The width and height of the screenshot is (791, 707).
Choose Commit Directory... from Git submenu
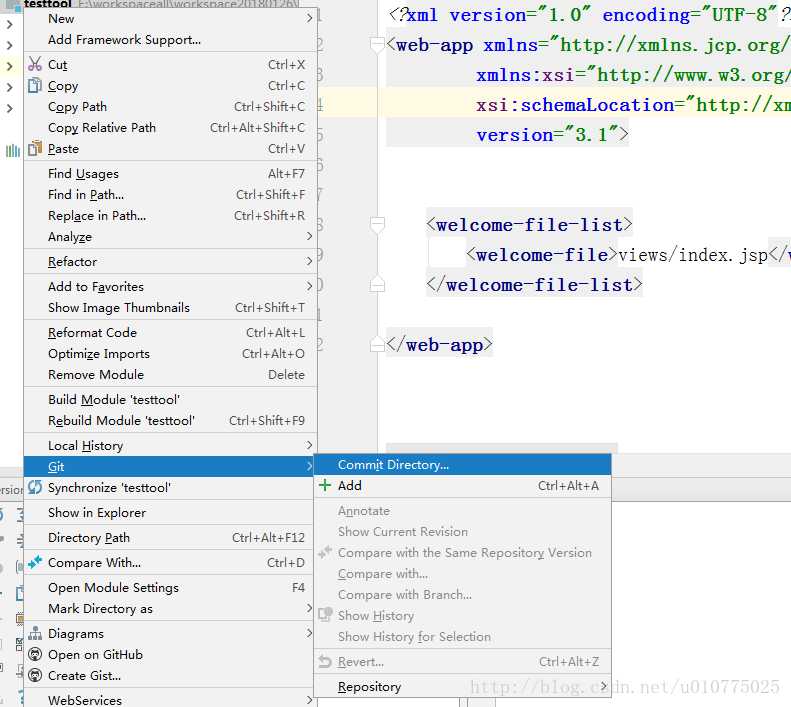click(x=463, y=464)
